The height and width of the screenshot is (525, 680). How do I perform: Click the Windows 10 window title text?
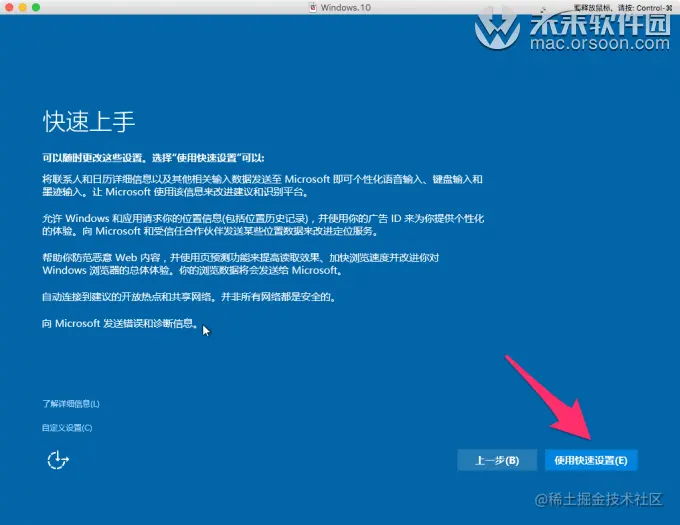[346, 7]
